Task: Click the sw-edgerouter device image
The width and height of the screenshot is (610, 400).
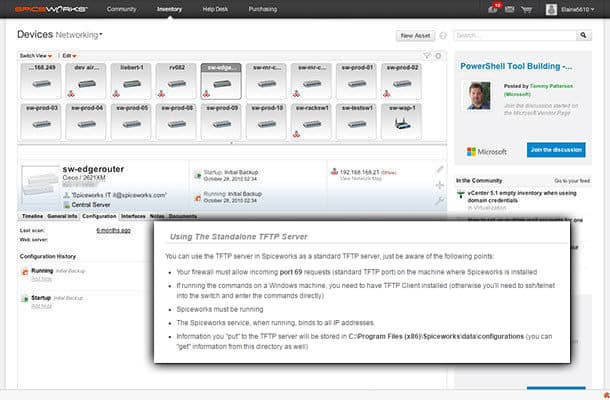Action: click(41, 185)
